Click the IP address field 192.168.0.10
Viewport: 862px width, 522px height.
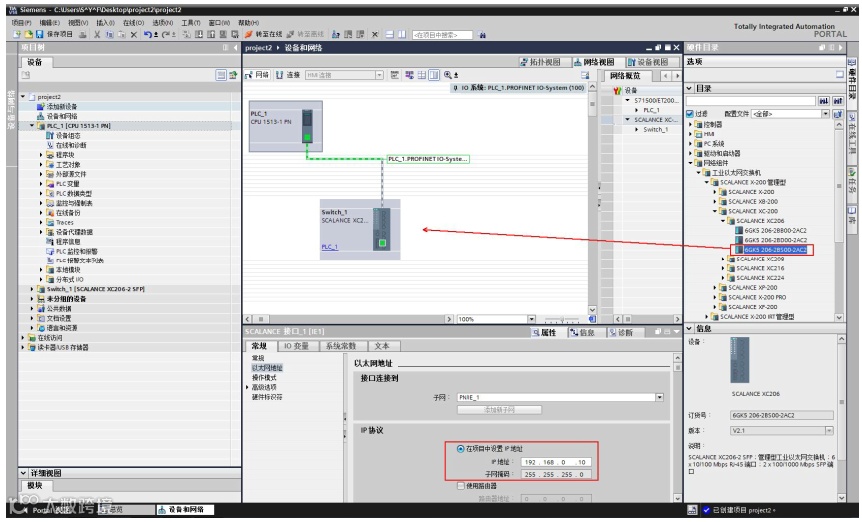(556, 462)
